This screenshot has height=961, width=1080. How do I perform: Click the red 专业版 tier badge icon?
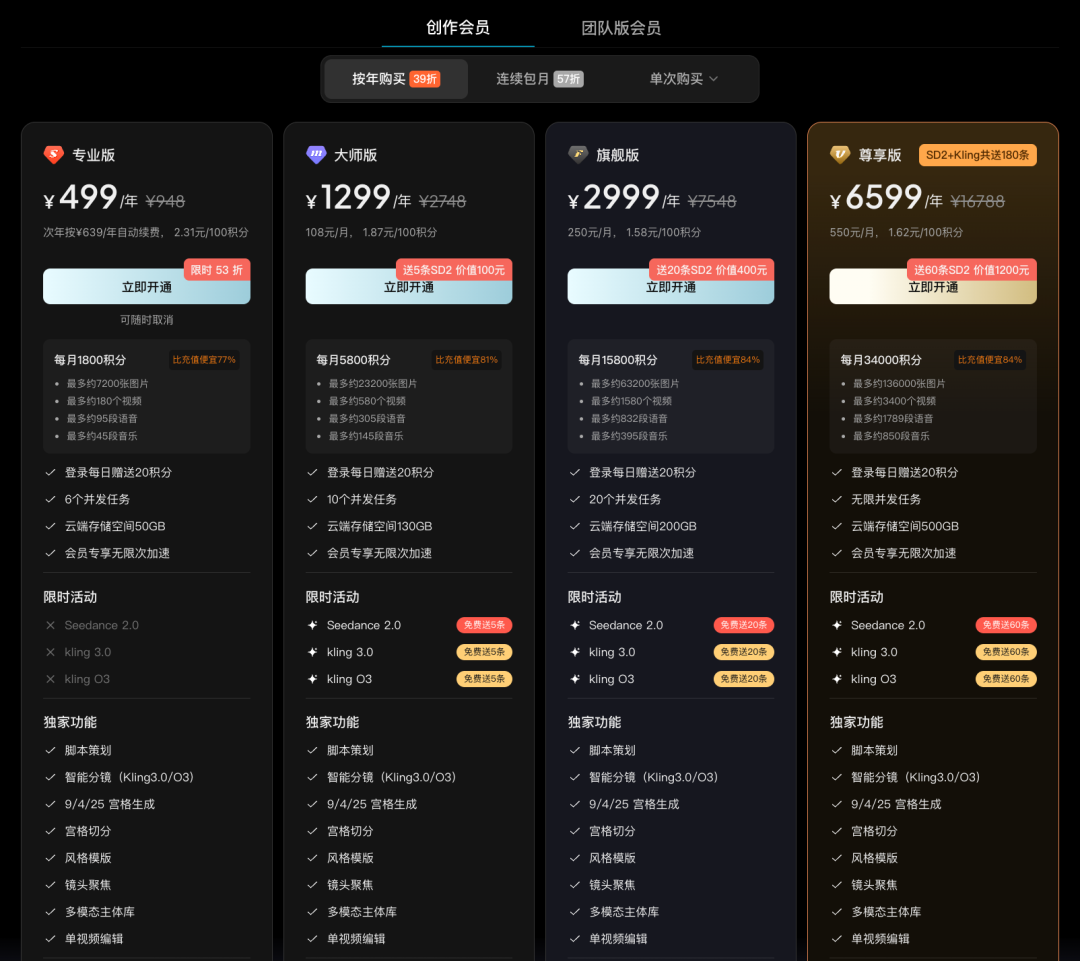click(53, 155)
